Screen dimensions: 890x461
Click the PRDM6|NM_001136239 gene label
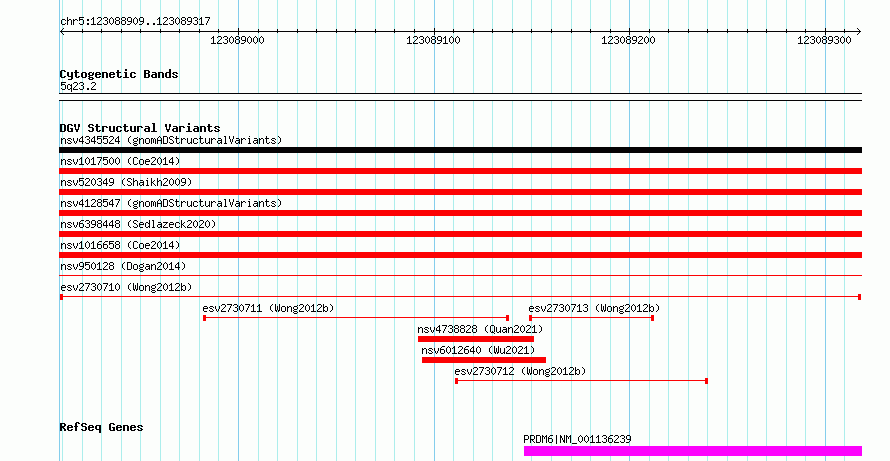coord(577,439)
